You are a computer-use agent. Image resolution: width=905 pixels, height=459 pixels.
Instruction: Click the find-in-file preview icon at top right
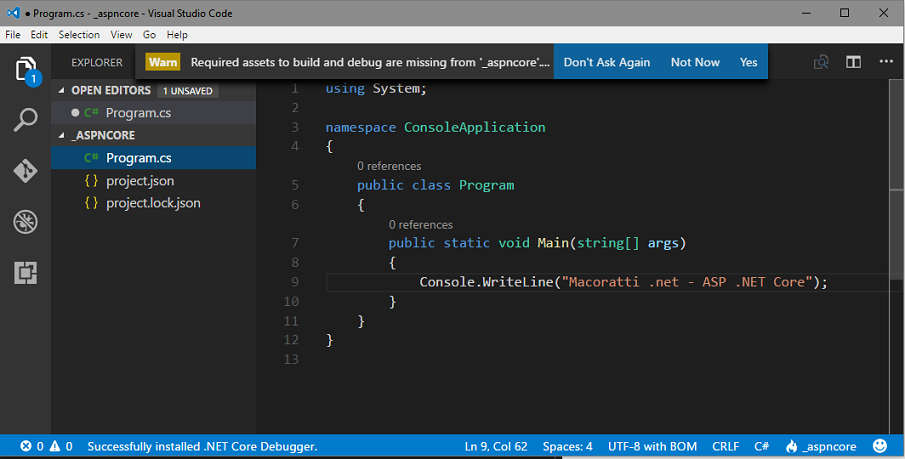coord(821,62)
